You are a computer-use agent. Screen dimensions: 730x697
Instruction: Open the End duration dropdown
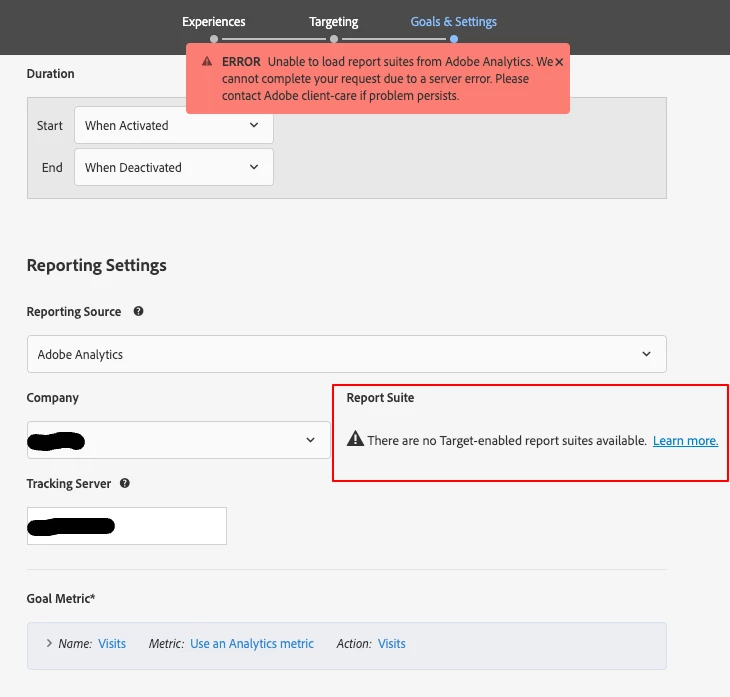(174, 167)
